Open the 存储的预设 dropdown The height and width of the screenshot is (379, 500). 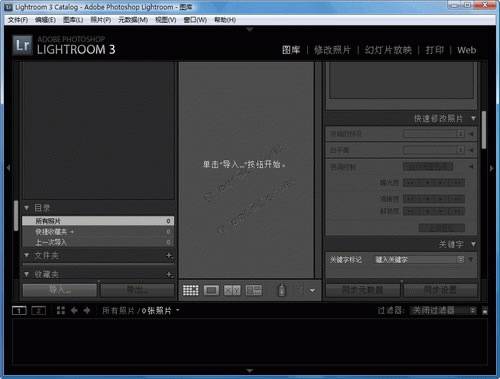pyautogui.click(x=434, y=134)
